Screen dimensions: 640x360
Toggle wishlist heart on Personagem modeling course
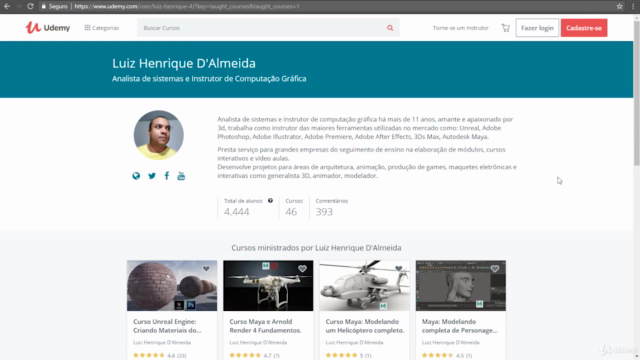495,269
